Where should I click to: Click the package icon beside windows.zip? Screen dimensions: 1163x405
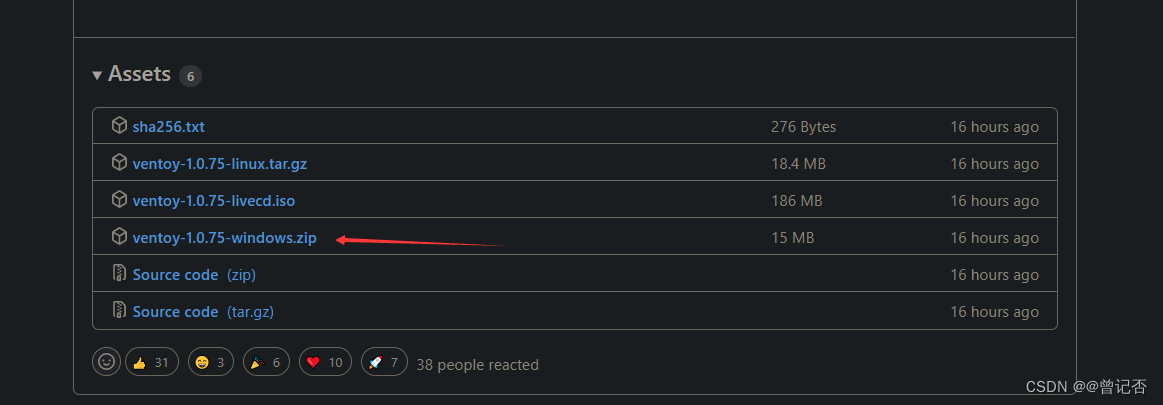coord(119,237)
